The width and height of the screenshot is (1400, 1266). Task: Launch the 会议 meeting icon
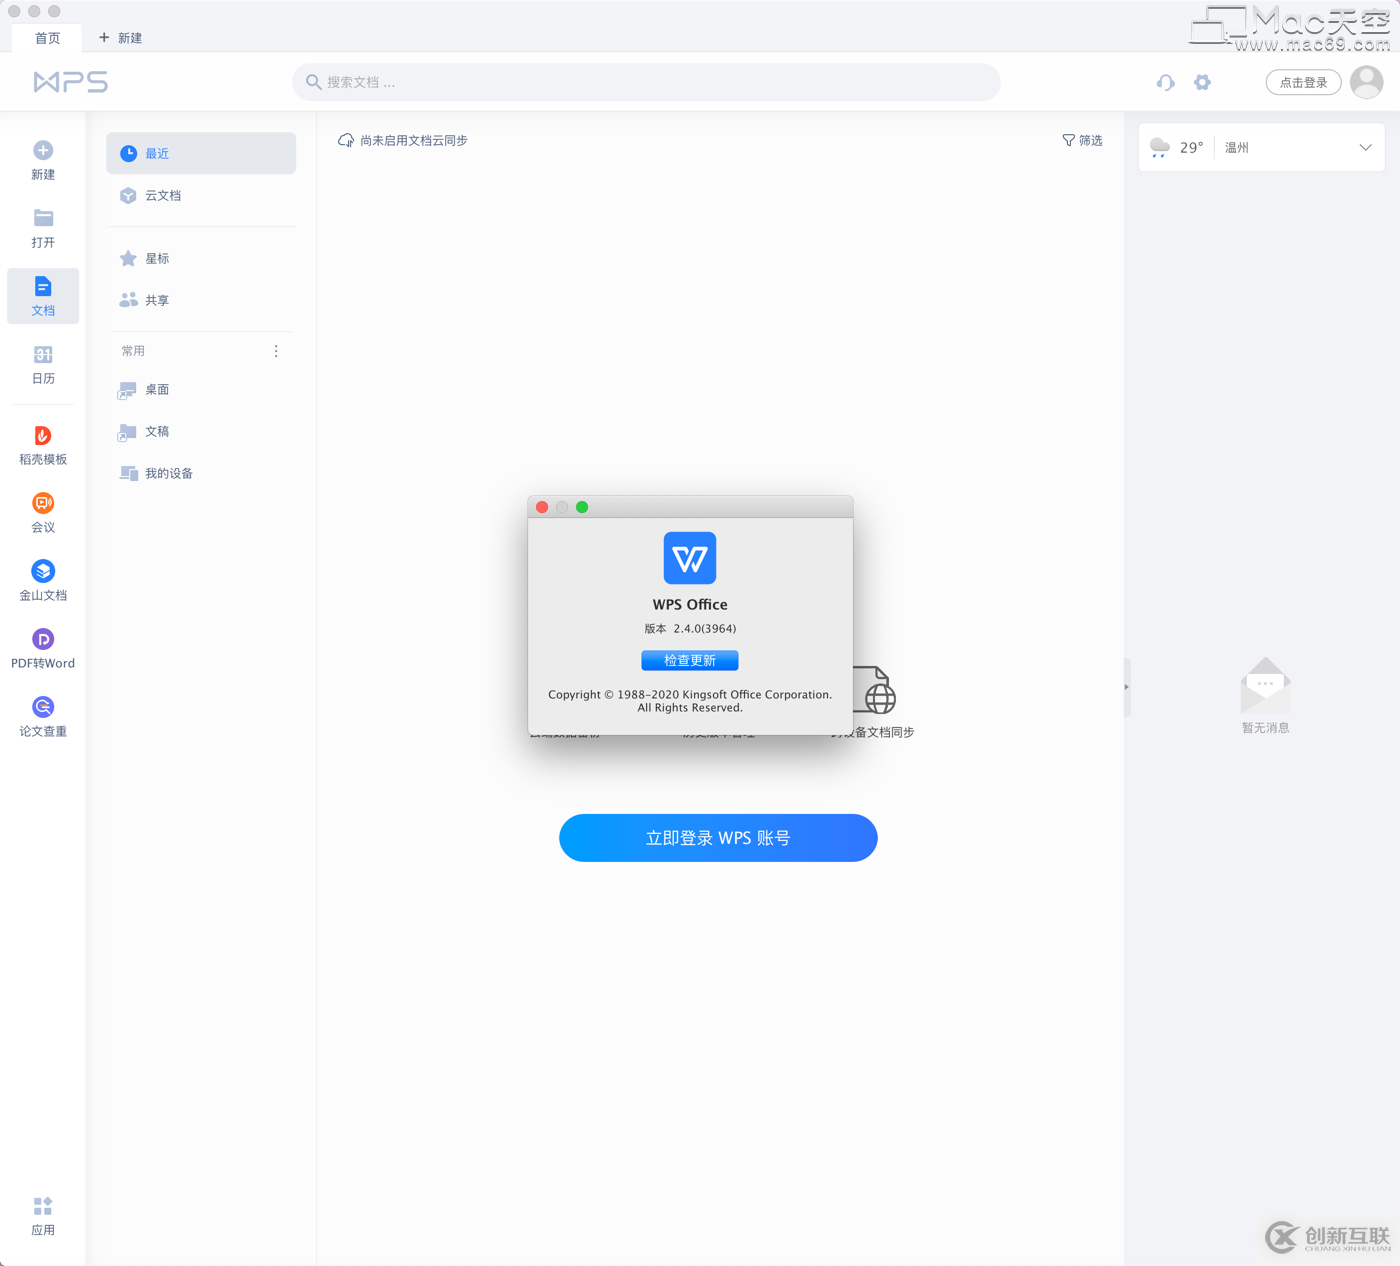[x=43, y=503]
